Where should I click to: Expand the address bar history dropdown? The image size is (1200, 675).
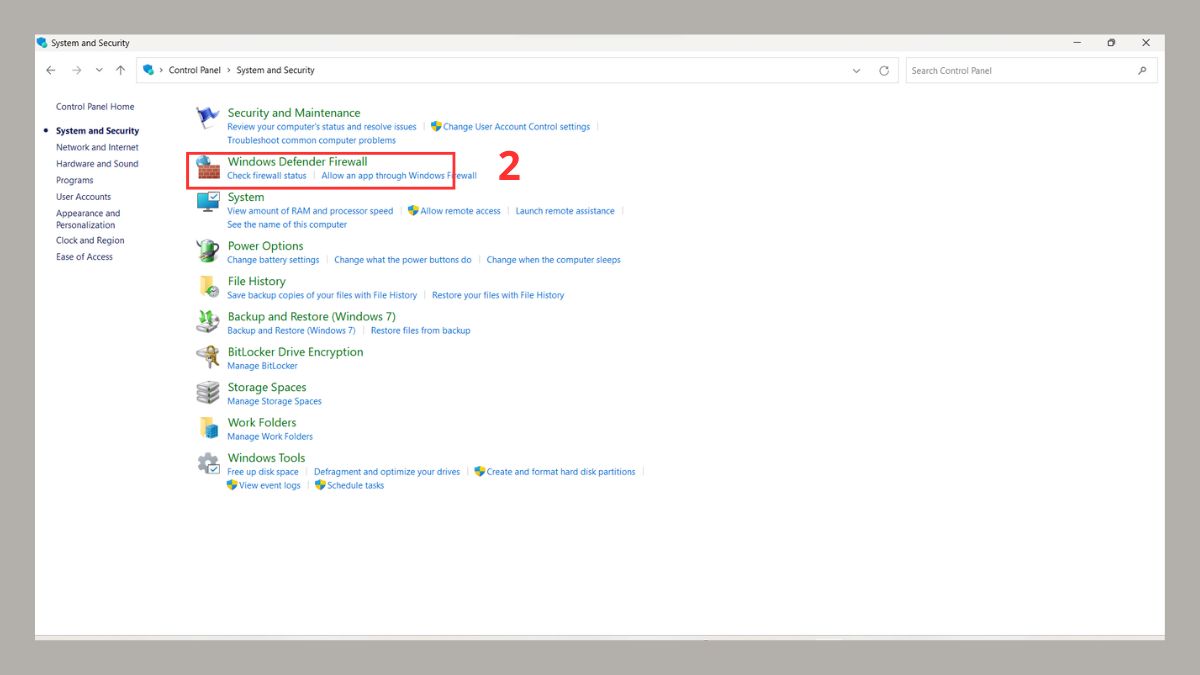pyautogui.click(x=856, y=71)
